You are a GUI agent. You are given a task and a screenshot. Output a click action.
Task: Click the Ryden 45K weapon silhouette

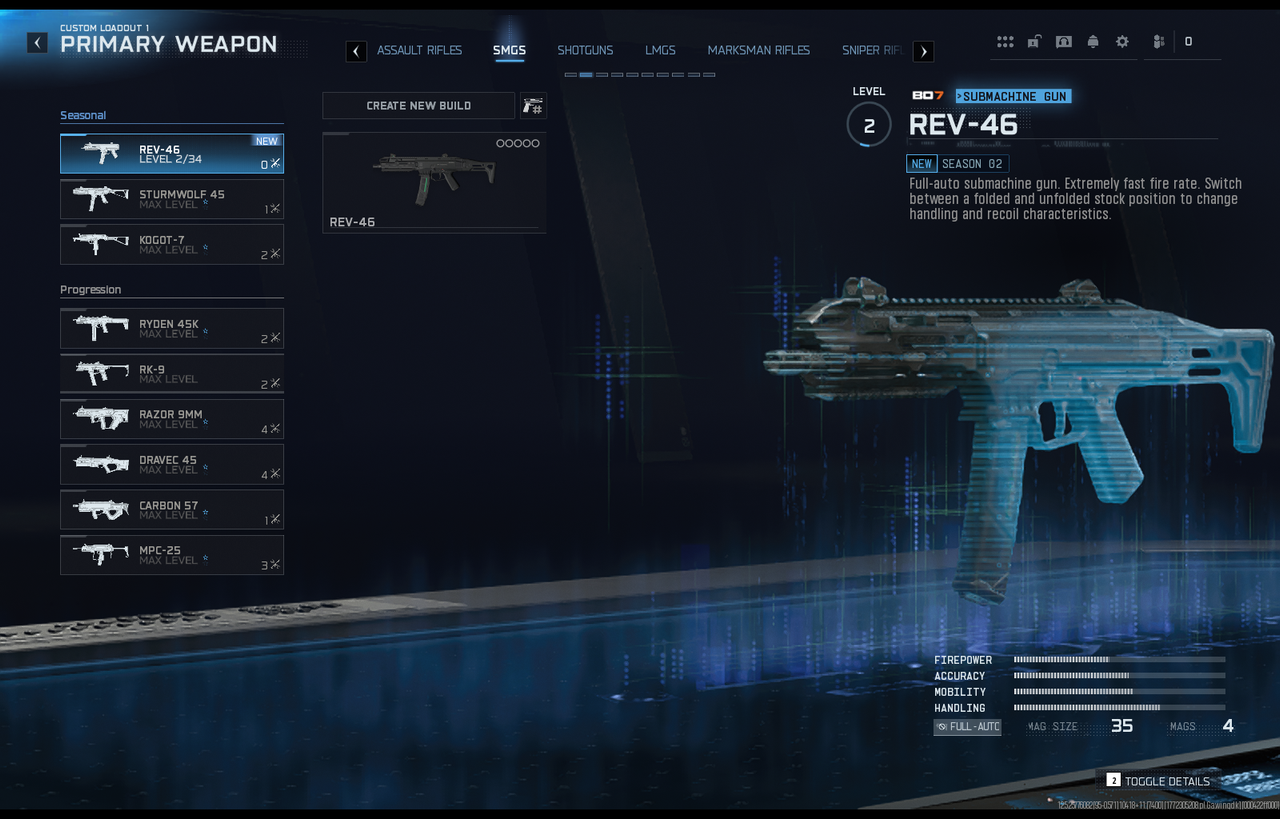[x=100, y=327]
